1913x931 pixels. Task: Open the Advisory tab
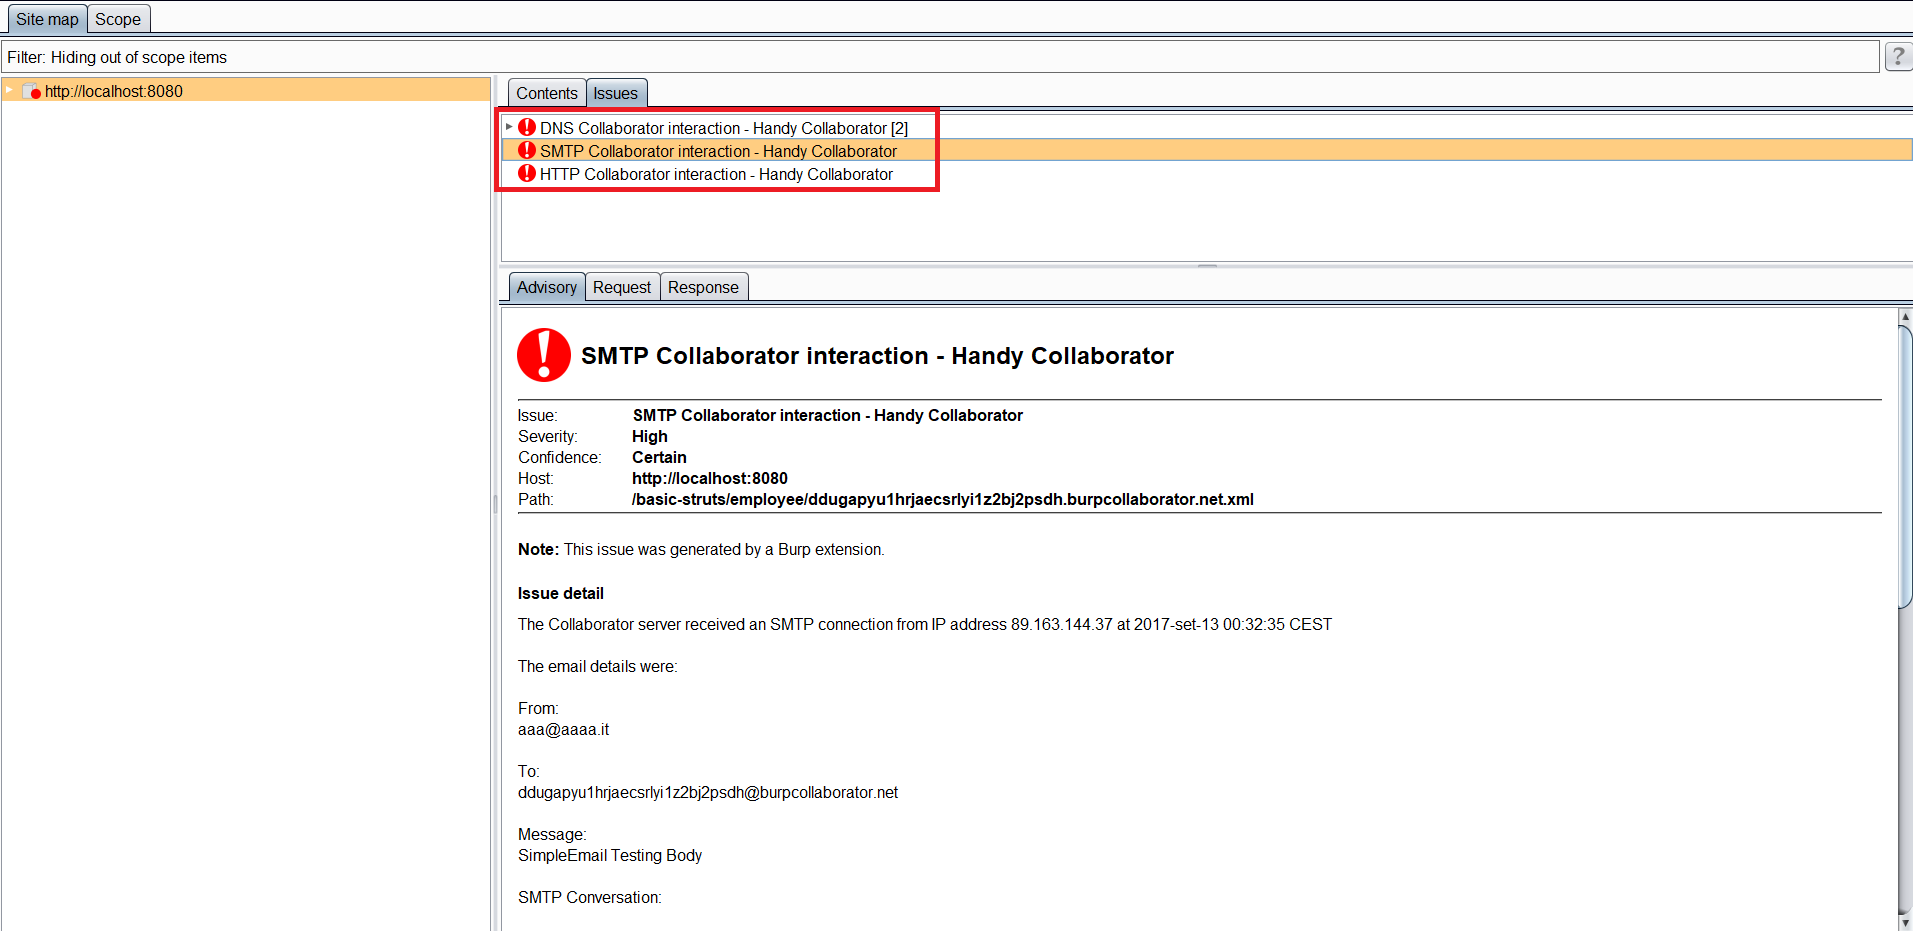547,287
